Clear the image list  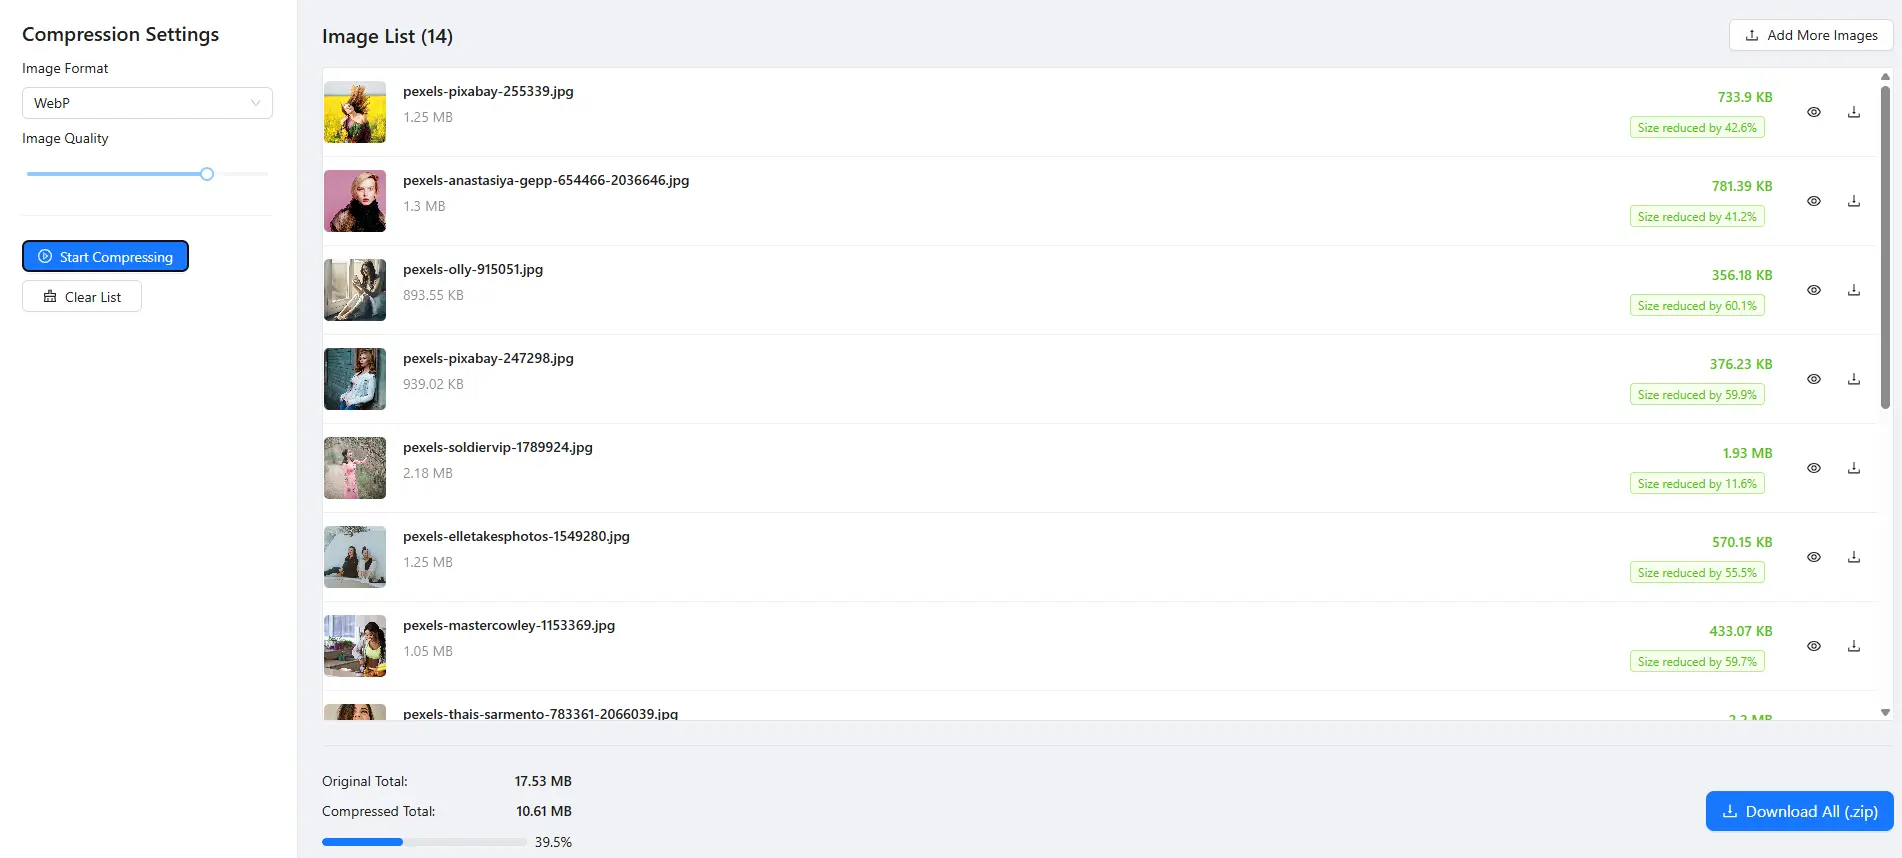click(82, 297)
